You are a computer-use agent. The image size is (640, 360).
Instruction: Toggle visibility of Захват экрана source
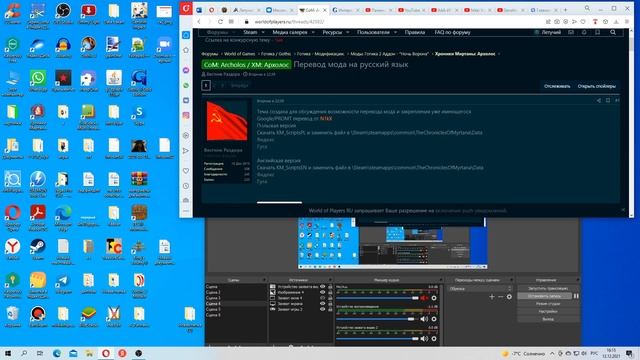click(322, 304)
